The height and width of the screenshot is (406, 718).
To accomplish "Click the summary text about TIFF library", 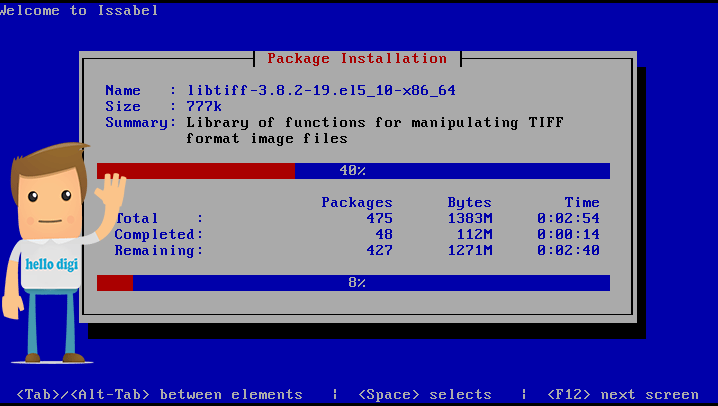I will (x=375, y=131).
